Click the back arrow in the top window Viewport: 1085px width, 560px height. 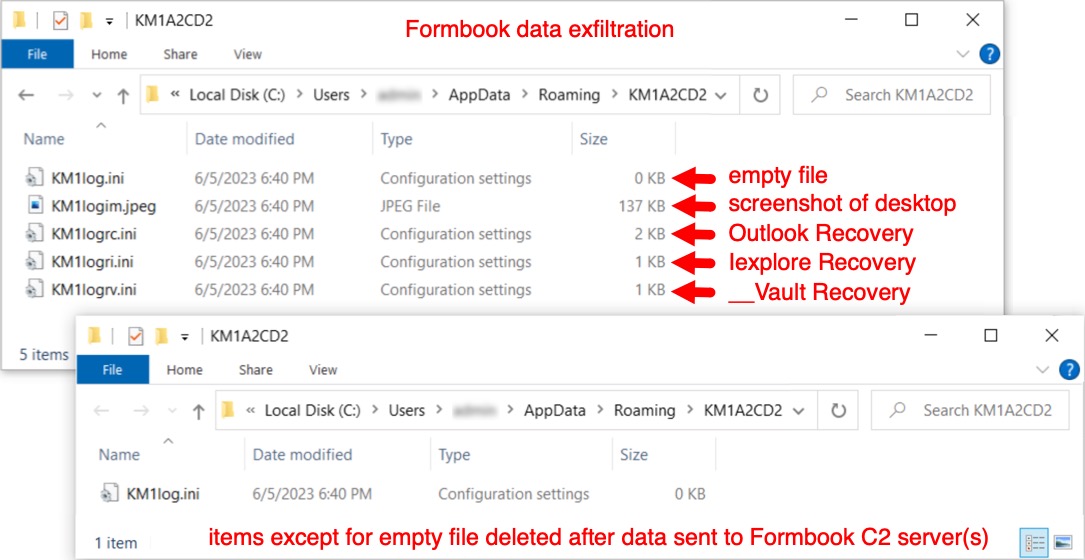(x=26, y=96)
